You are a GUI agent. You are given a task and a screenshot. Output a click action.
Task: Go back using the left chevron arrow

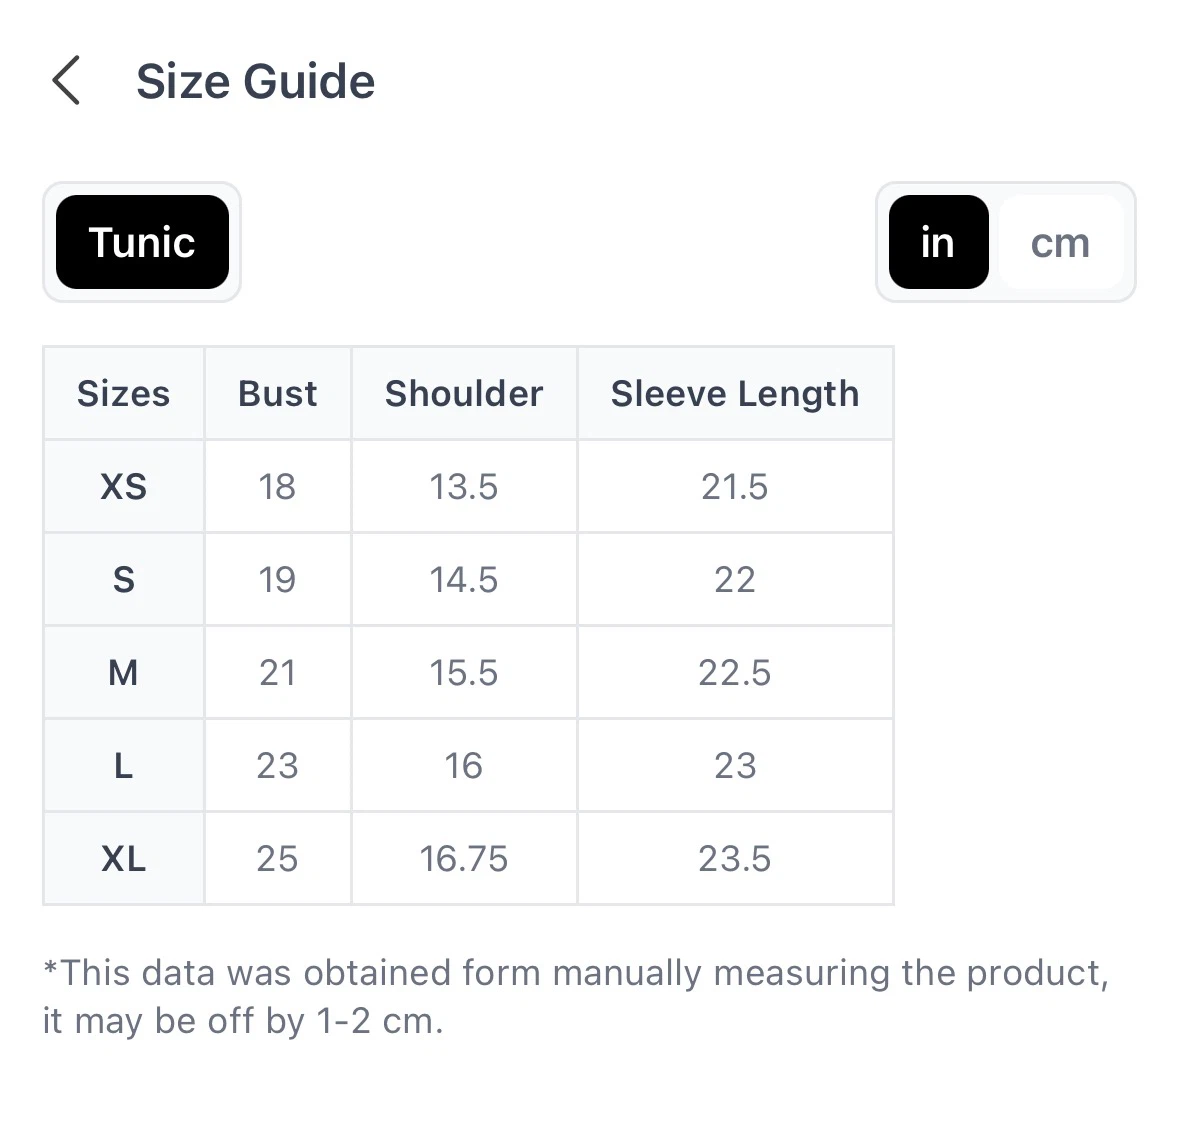(x=66, y=80)
